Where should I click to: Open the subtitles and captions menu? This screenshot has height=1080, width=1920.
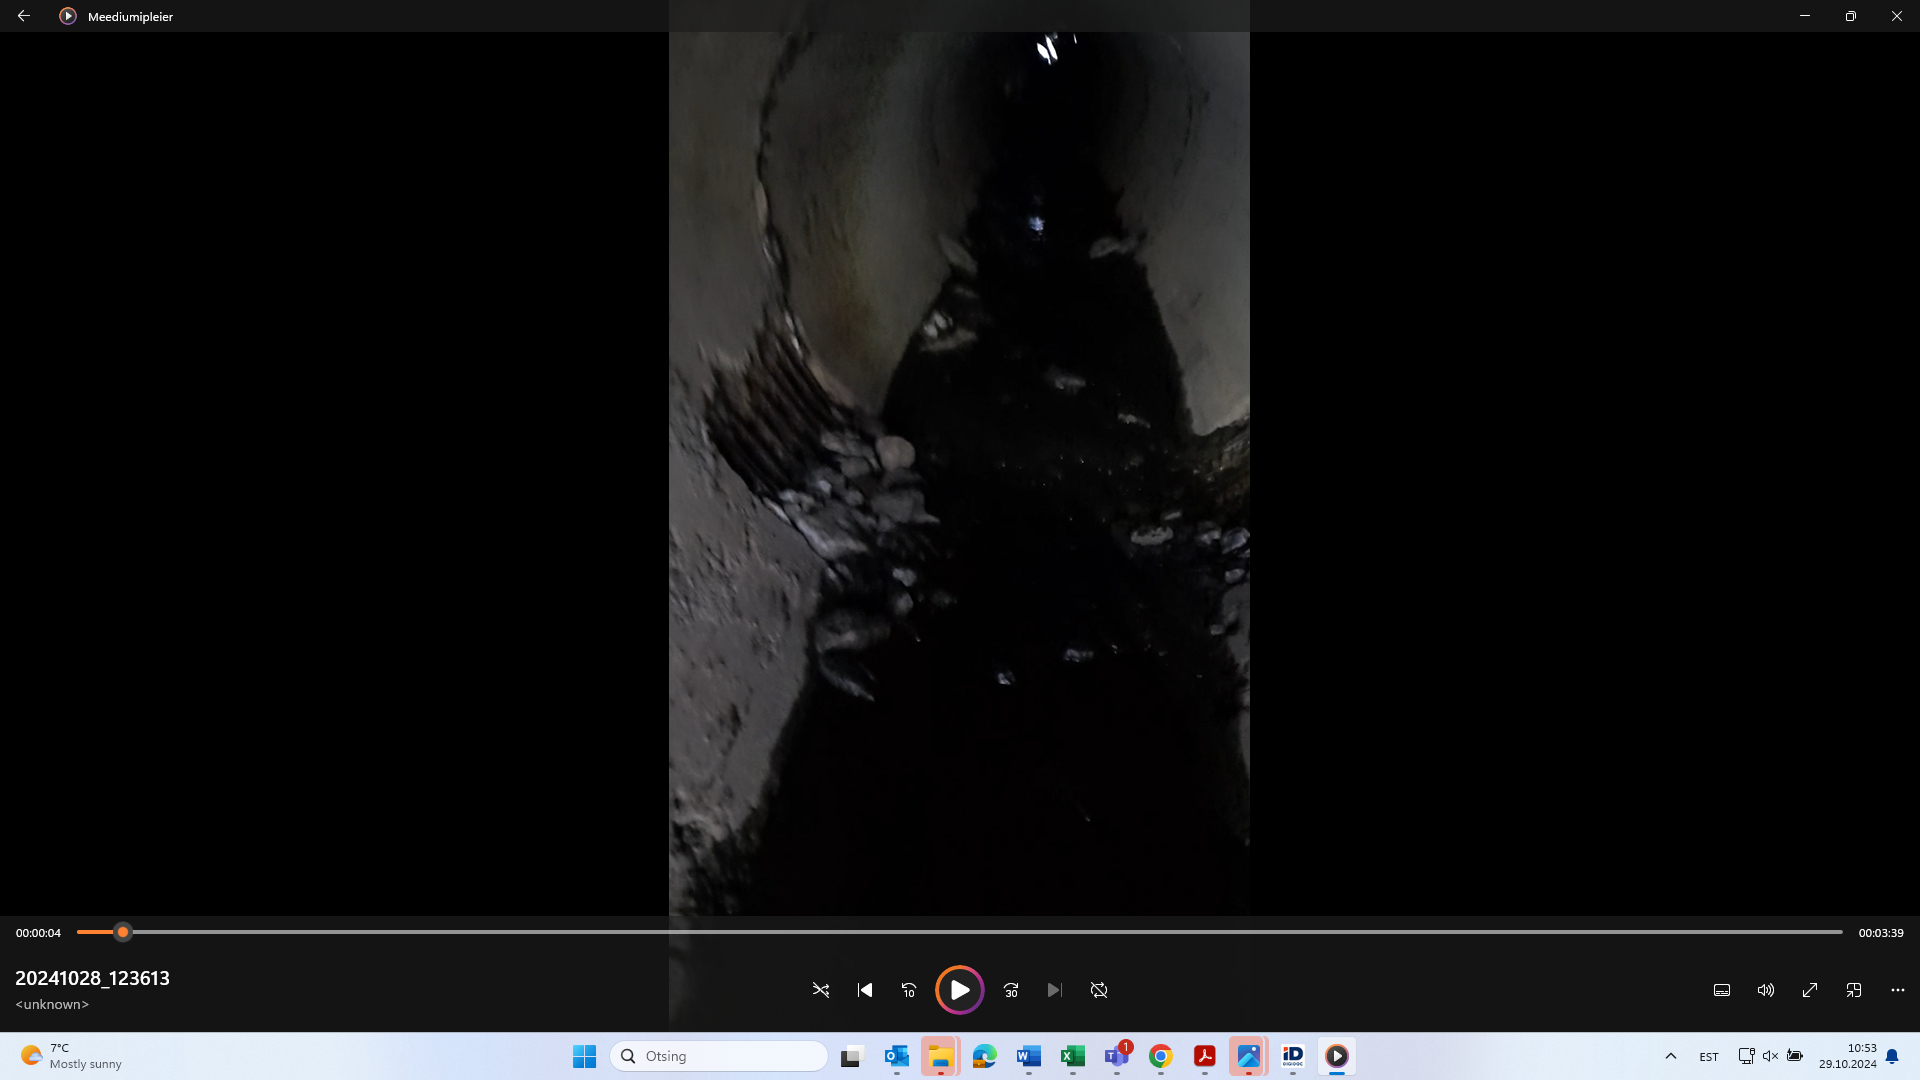point(1722,990)
